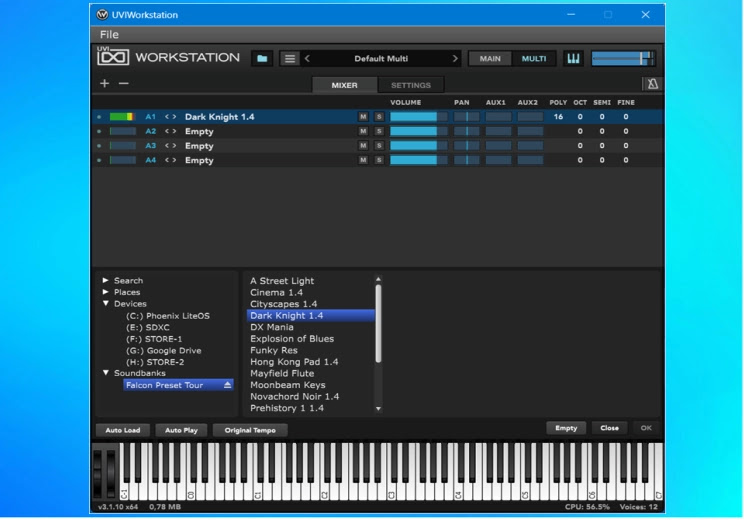The width and height of the screenshot is (744, 520).
Task: Switch to MULTI view
Action: pyautogui.click(x=534, y=58)
